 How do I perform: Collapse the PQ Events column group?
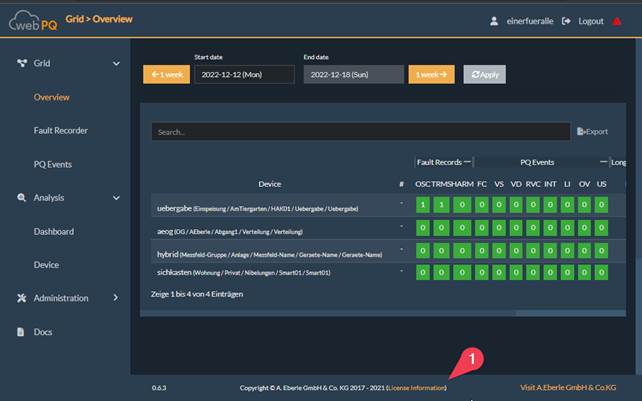point(603,161)
